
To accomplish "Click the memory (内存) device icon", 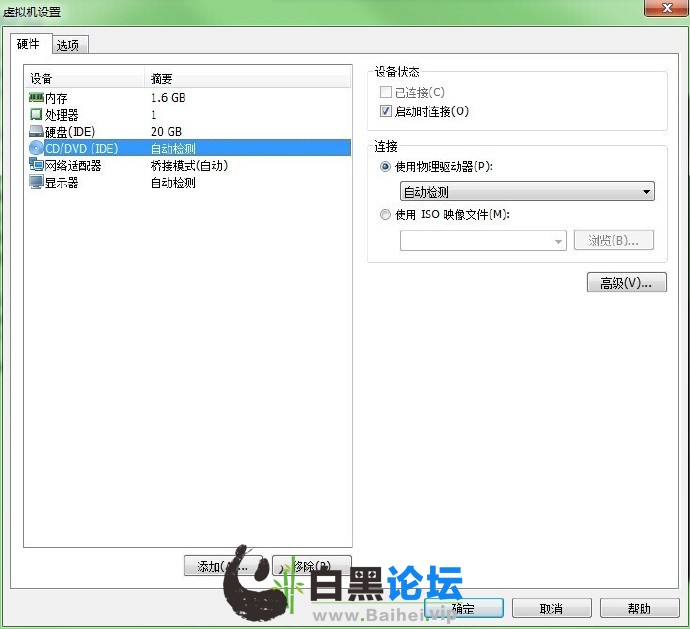I will pos(36,97).
